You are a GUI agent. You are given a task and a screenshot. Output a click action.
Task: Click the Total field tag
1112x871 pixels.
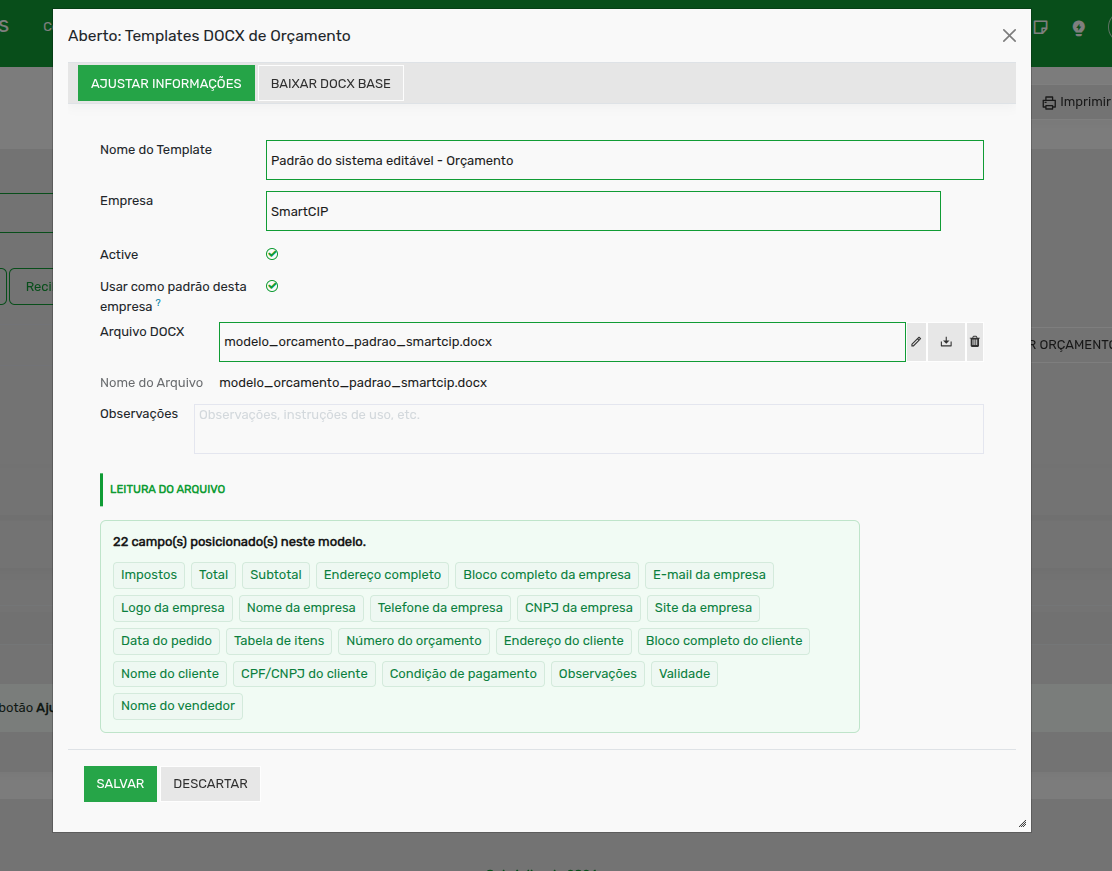213,575
